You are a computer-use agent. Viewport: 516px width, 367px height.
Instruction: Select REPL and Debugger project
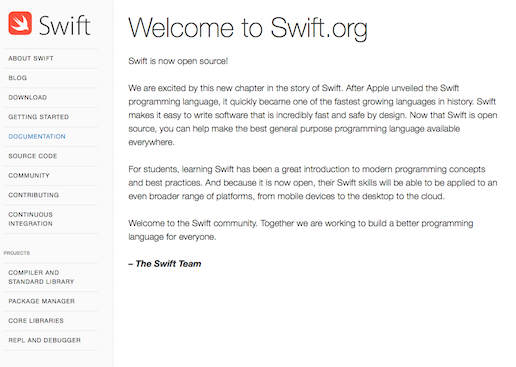pos(44,340)
